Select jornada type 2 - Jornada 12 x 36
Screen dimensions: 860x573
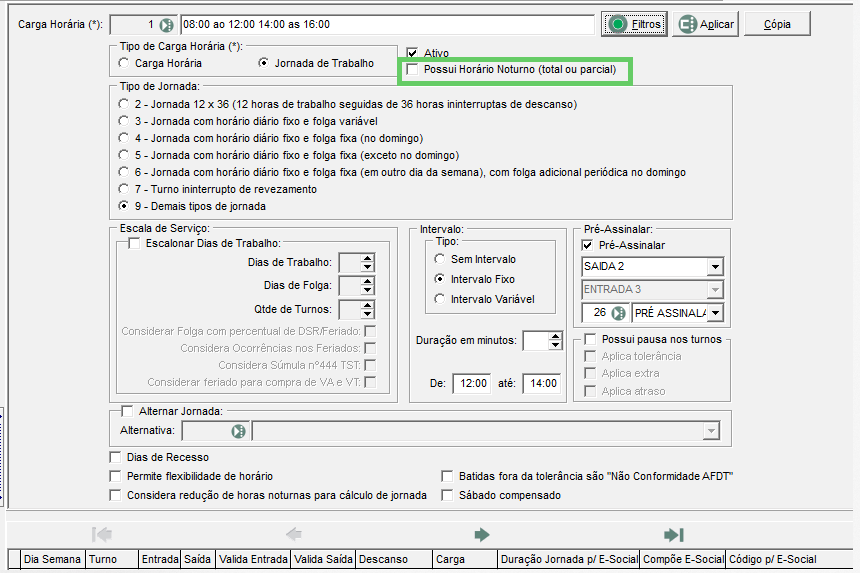pos(124,104)
